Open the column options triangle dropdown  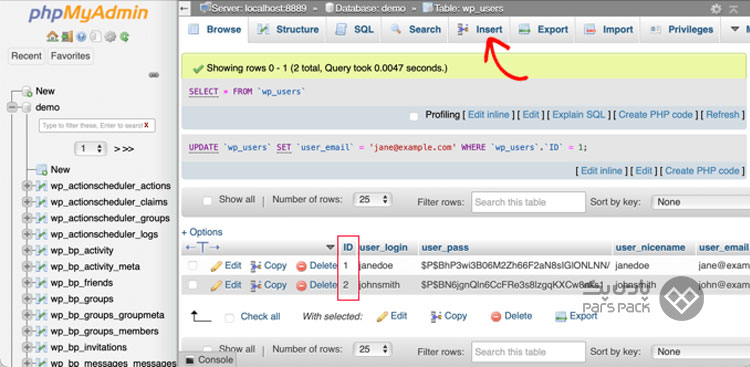click(330, 247)
